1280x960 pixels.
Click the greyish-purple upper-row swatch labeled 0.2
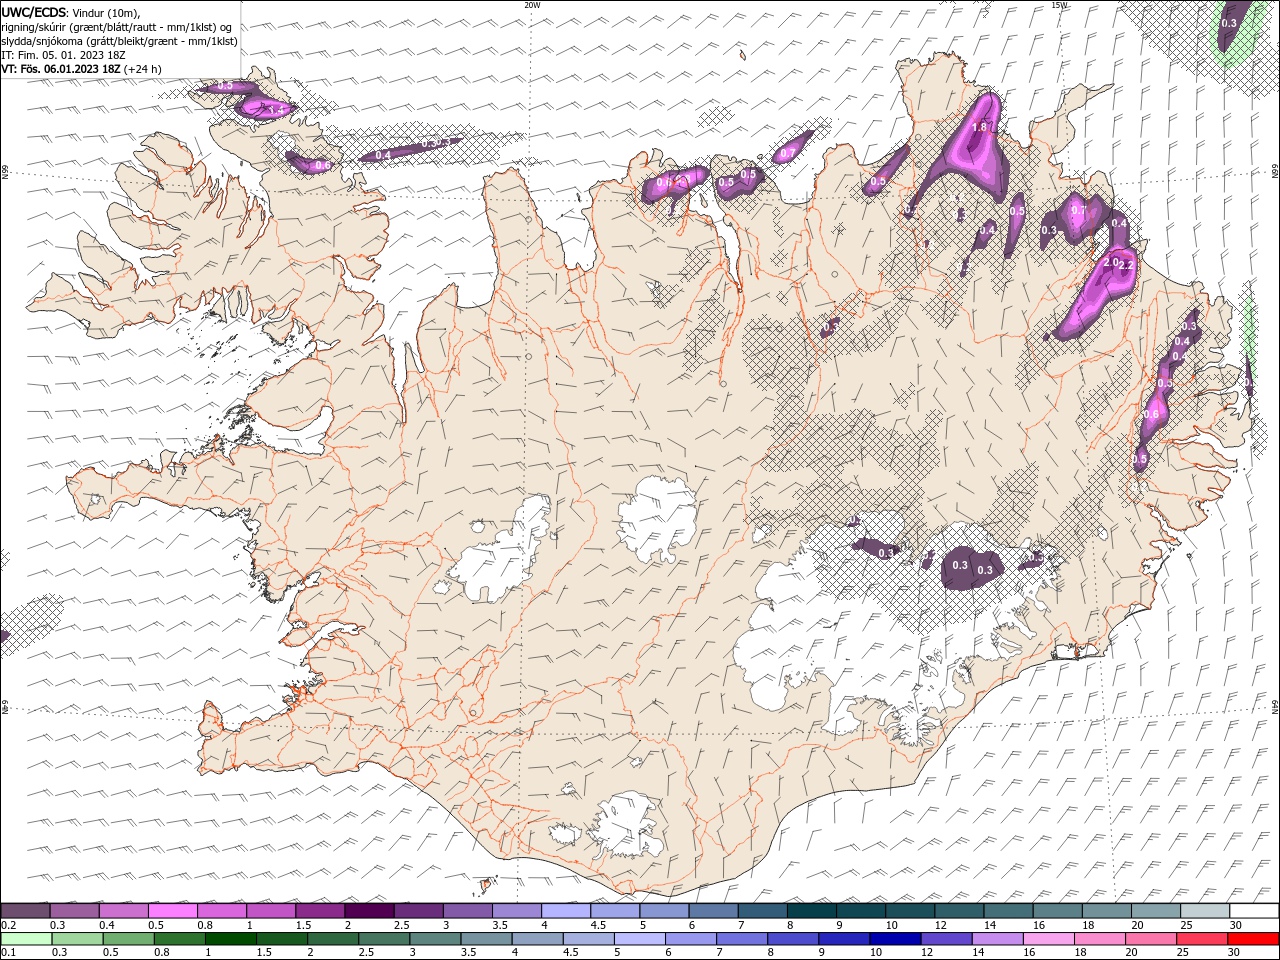(x=25, y=911)
